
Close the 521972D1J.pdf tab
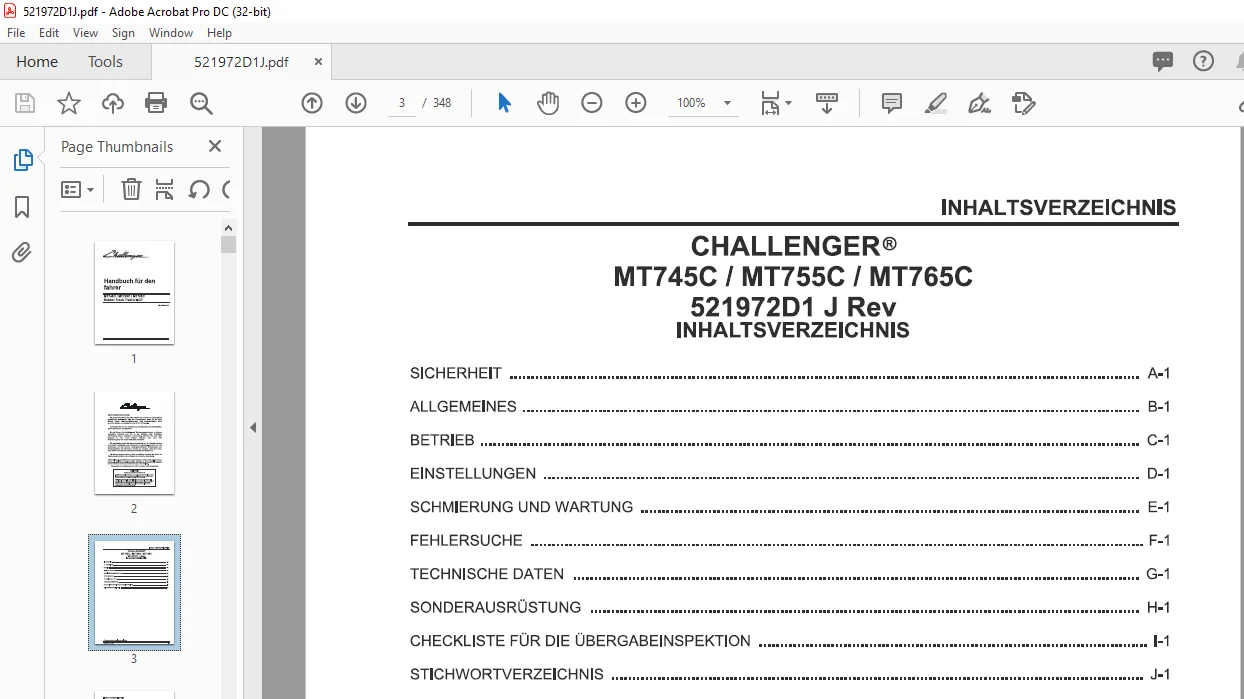[319, 61]
